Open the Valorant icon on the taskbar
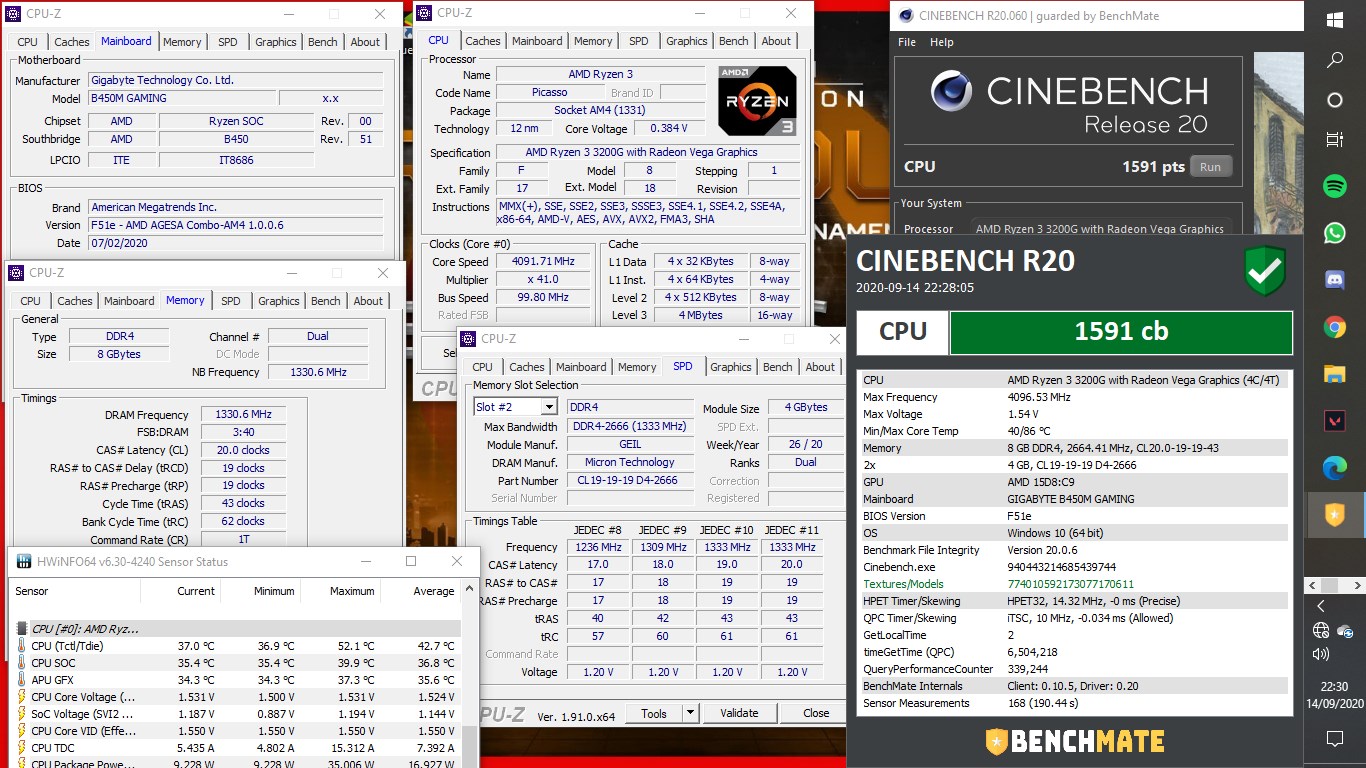This screenshot has width=1366, height=768. tap(1334, 421)
